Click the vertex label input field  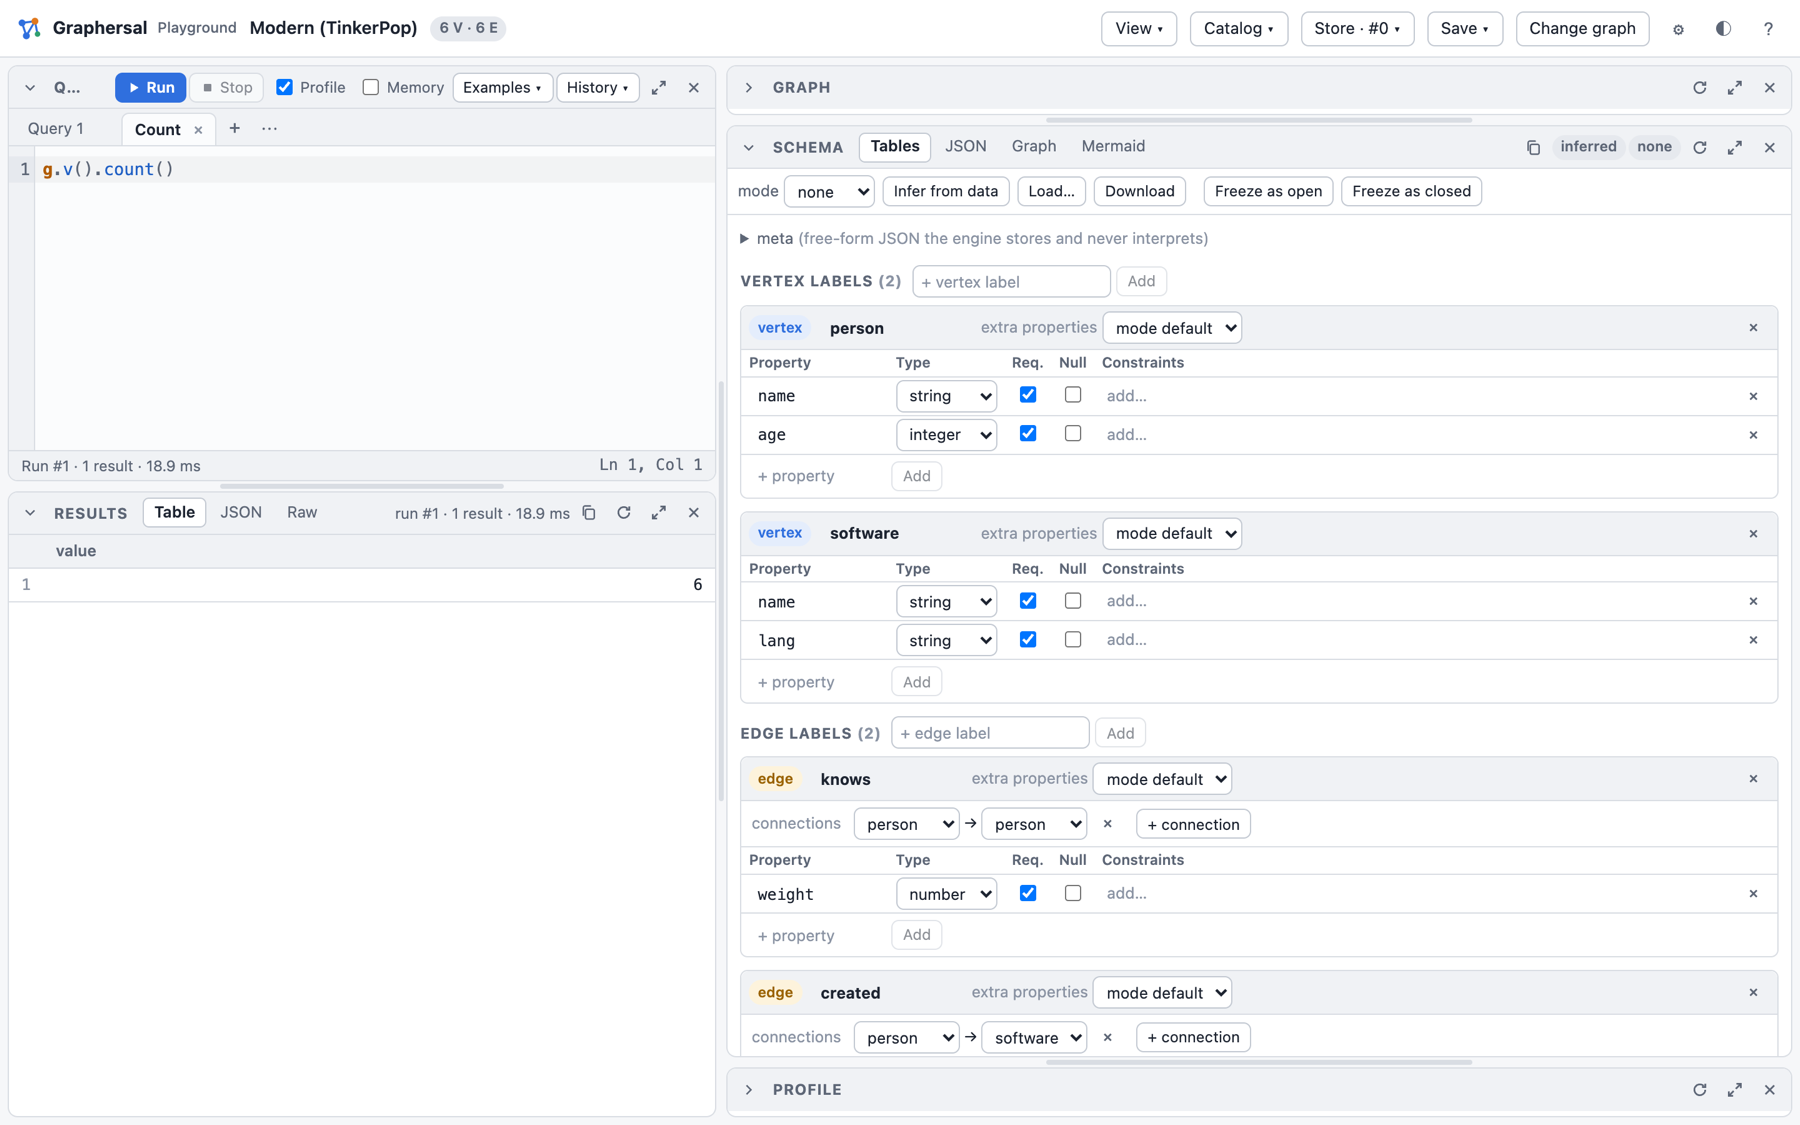(x=1011, y=282)
